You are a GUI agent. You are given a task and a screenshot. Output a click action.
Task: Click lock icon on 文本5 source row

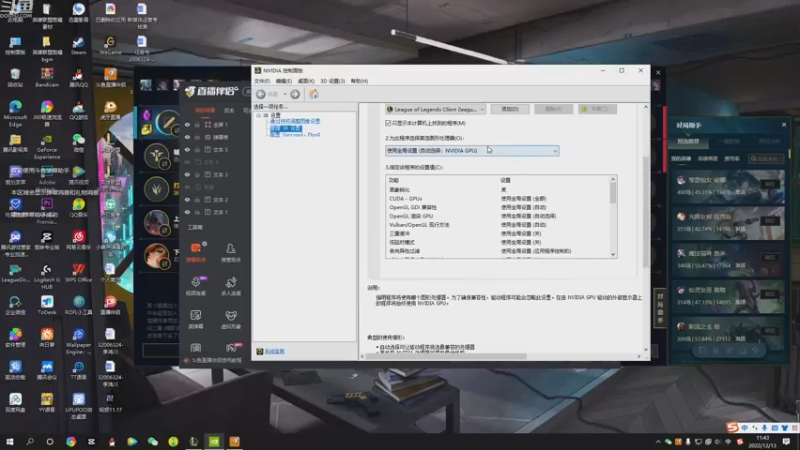pyautogui.click(x=197, y=149)
